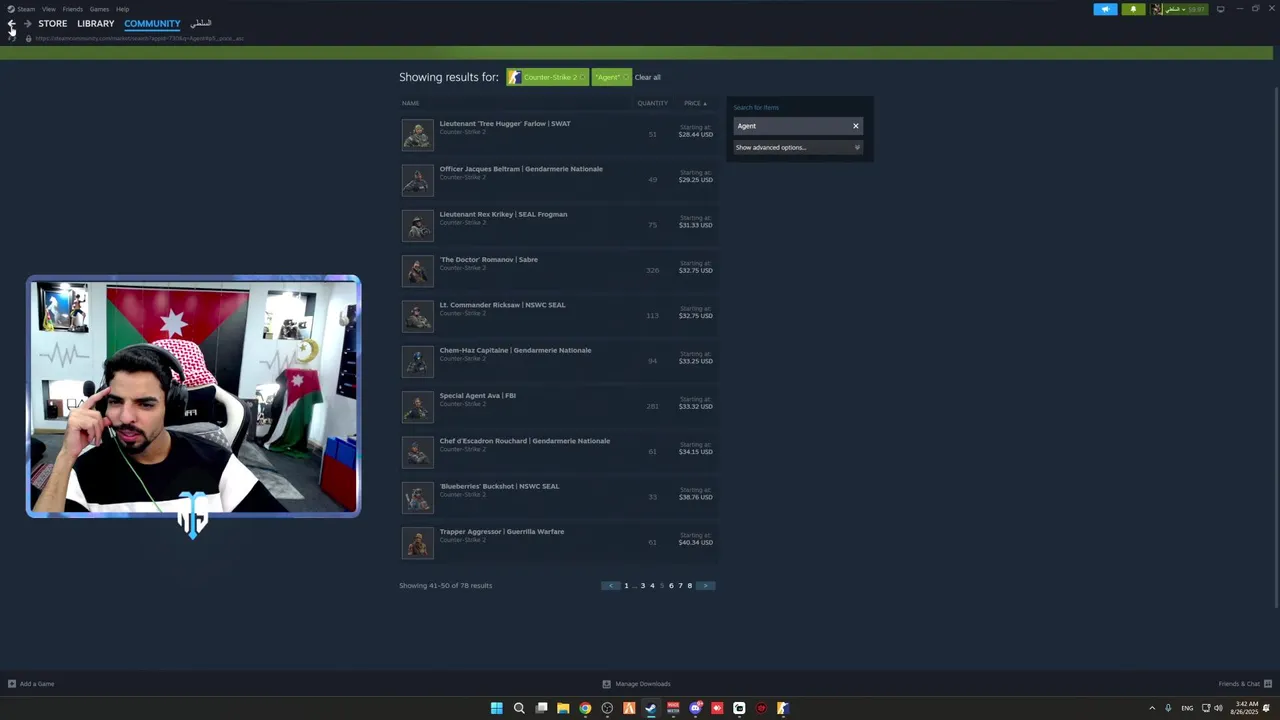The width and height of the screenshot is (1280, 720).
Task: Click Add a Game button
Action: (31, 684)
